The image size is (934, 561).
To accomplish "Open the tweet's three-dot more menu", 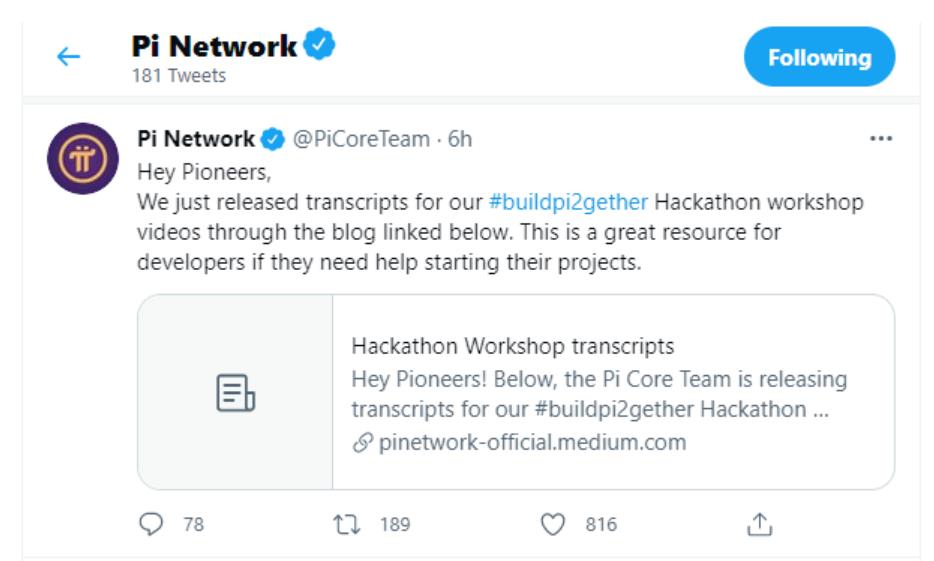I will (x=880, y=139).
